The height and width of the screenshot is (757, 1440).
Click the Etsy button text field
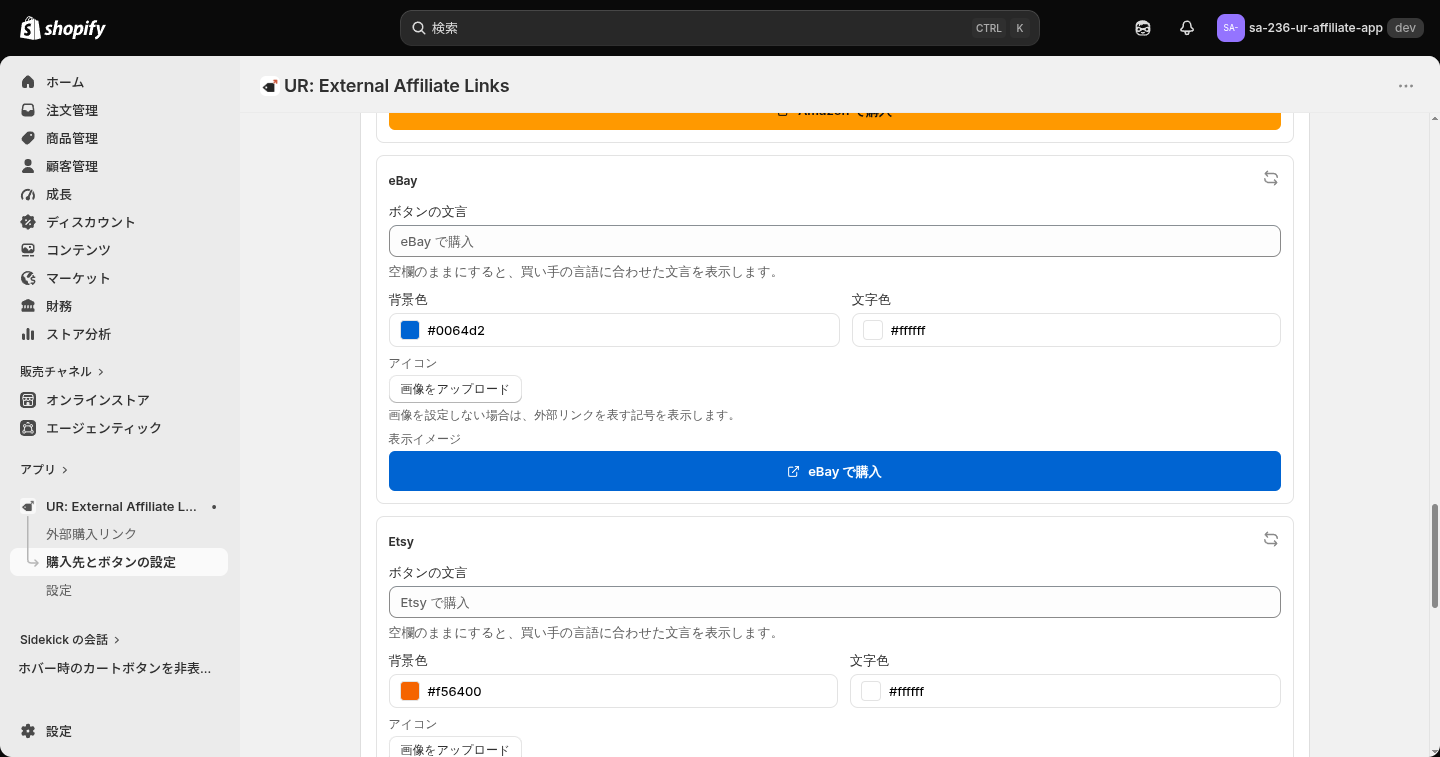pyautogui.click(x=835, y=602)
